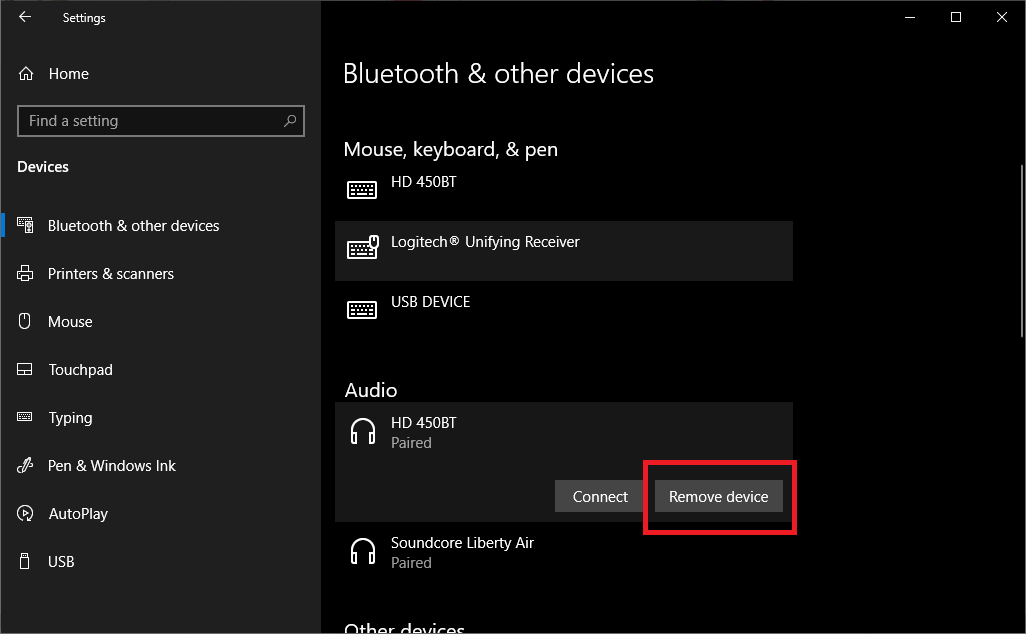Select Logitech Unifying Receiver device
Viewport: 1026px width, 634px height.
pyautogui.click(x=563, y=251)
